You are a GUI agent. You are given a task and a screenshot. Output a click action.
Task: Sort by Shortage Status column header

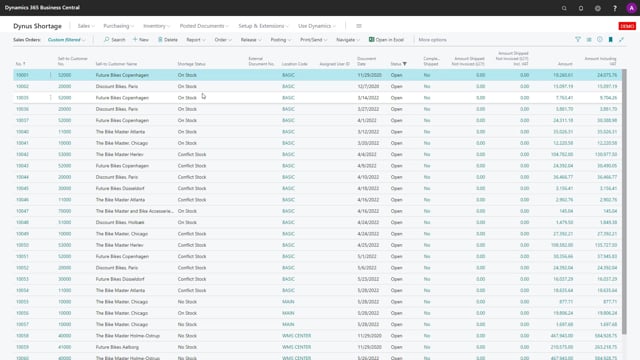coord(191,64)
